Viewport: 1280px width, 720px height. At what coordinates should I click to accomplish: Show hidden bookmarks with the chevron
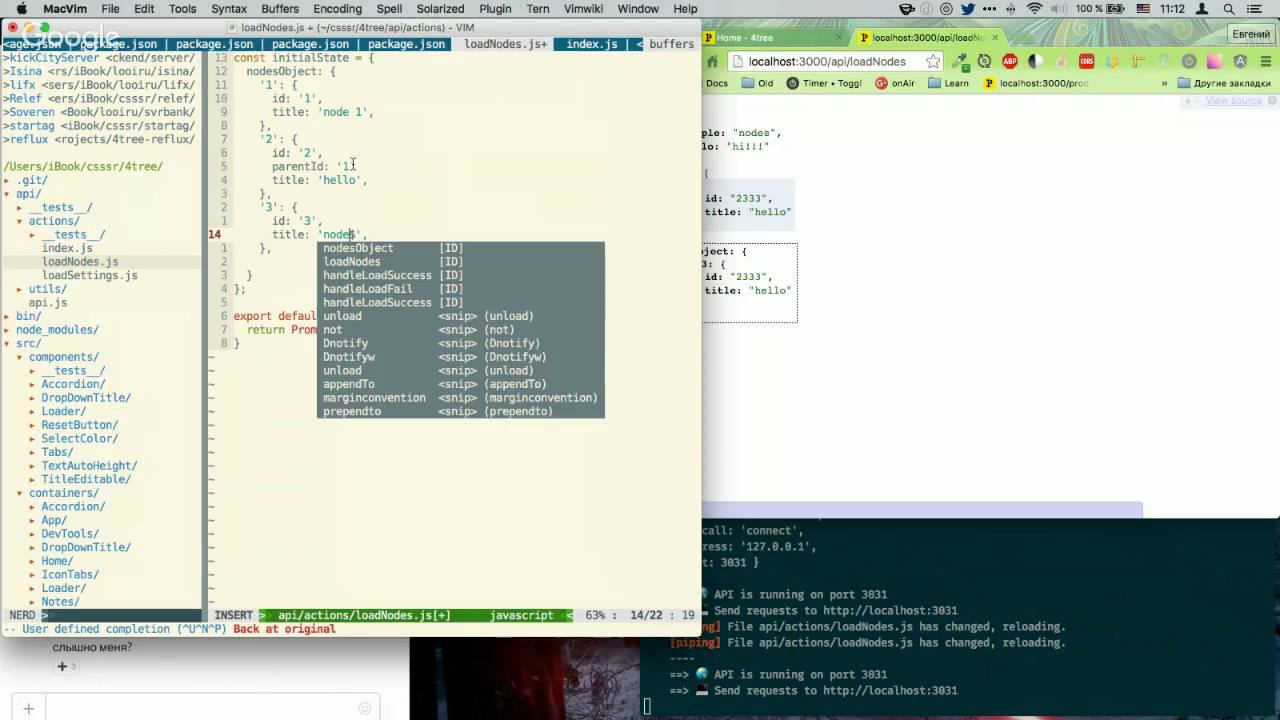pyautogui.click(x=1164, y=84)
